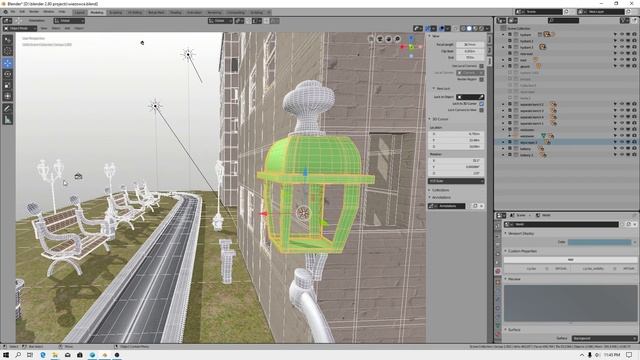Switch to the Shading workspace tab
Viewport: 640px width, 360px height.
tap(176, 12)
